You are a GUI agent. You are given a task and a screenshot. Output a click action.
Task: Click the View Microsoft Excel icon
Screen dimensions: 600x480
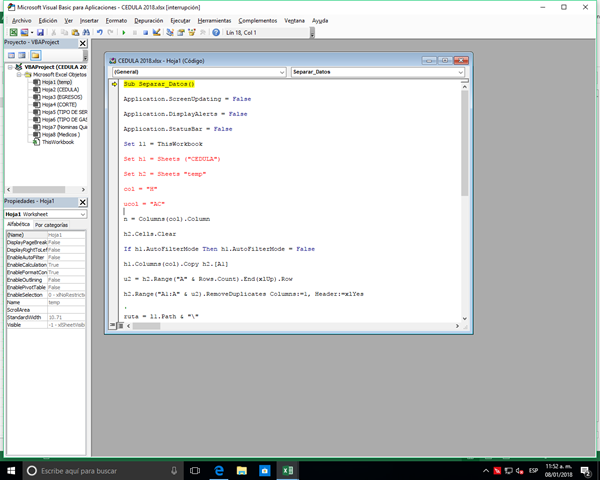pyautogui.click(x=11, y=32)
